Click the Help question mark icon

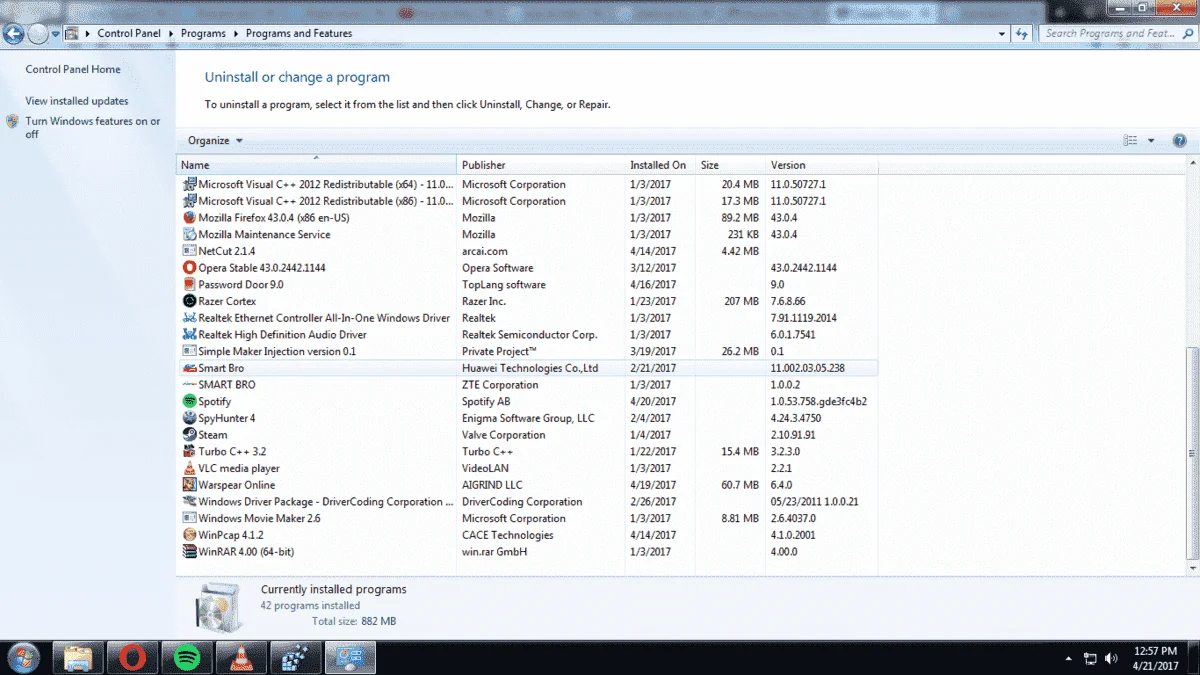click(x=1181, y=141)
